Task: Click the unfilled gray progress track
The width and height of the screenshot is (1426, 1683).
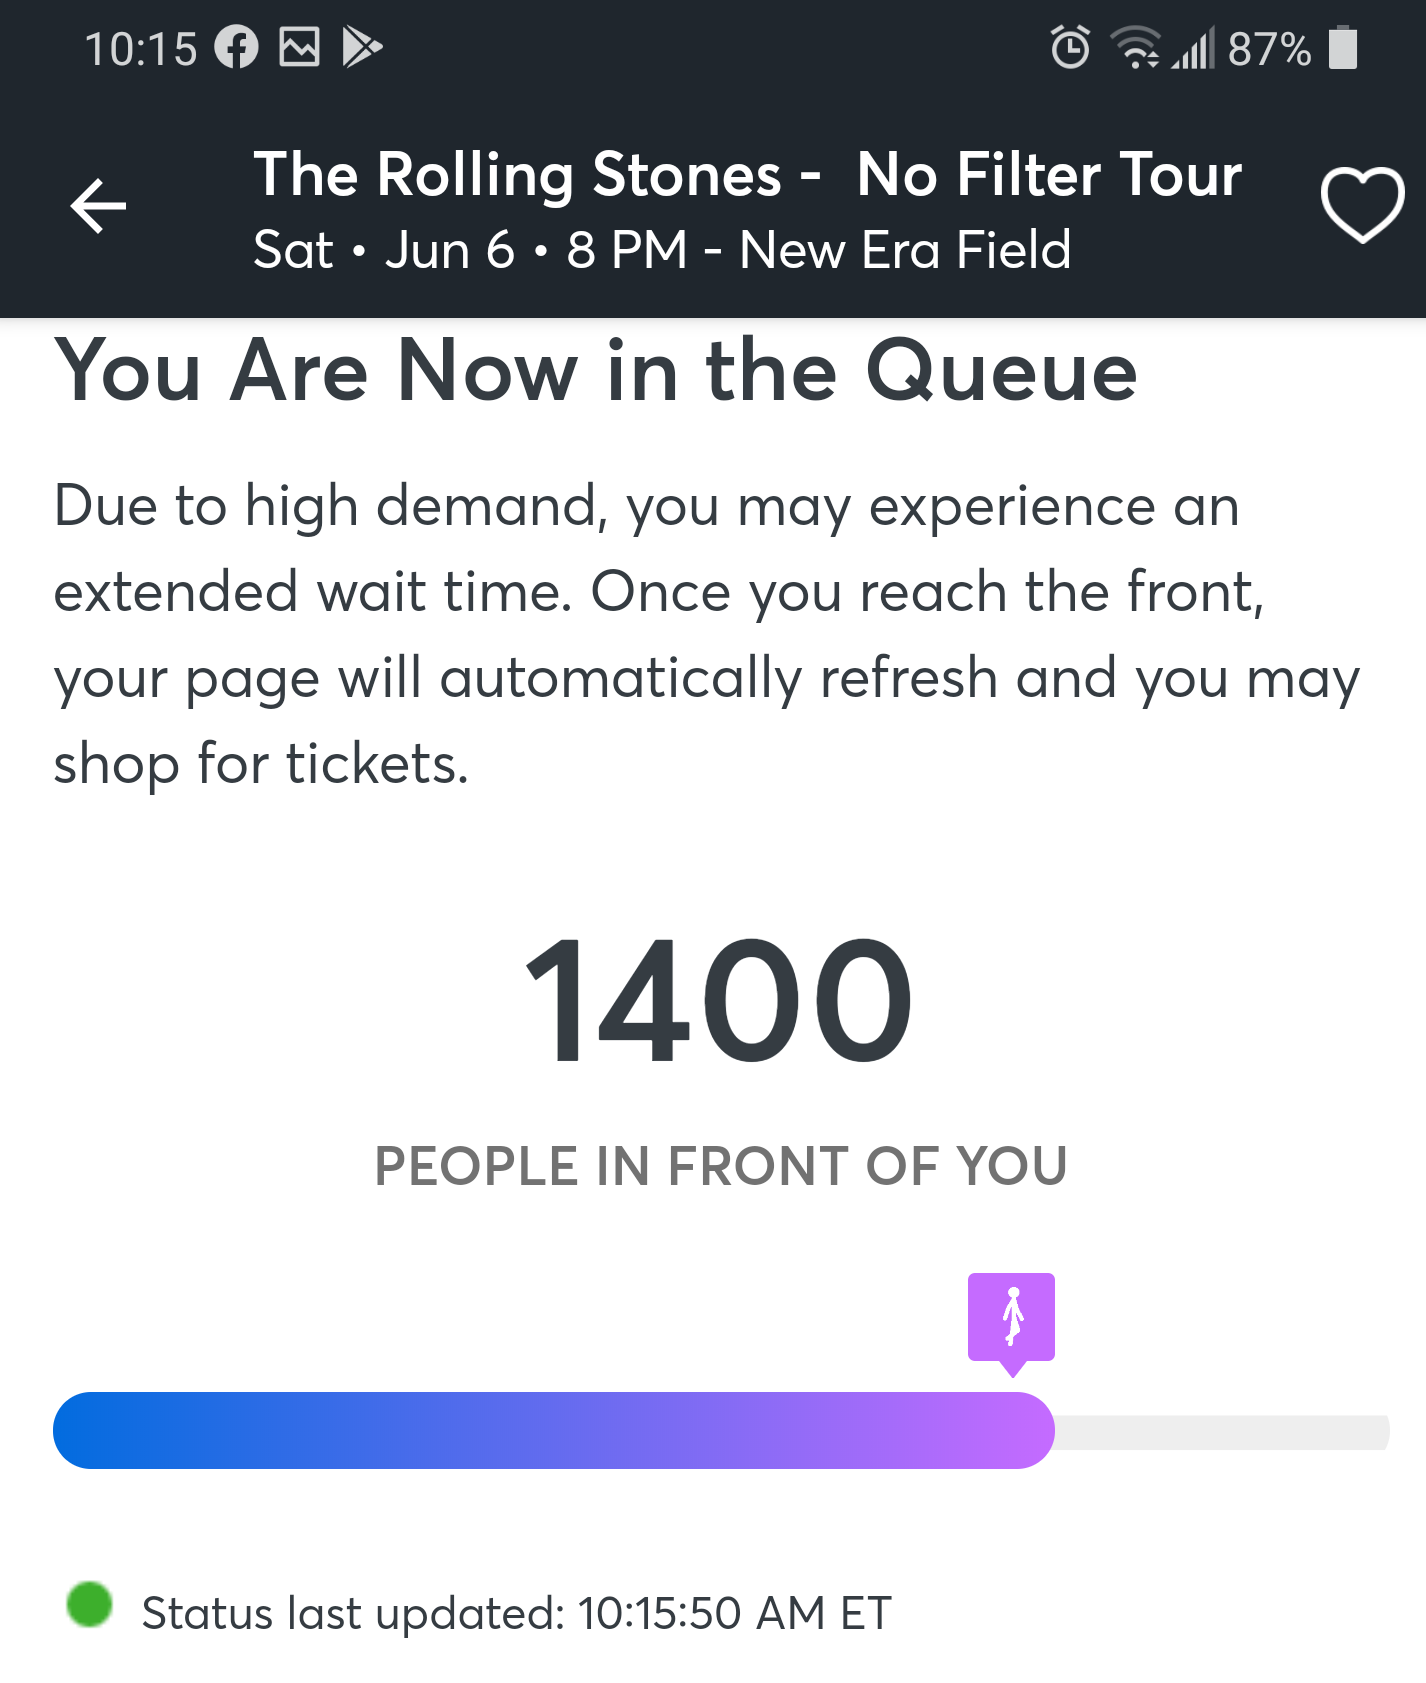Action: [x=1222, y=1432]
